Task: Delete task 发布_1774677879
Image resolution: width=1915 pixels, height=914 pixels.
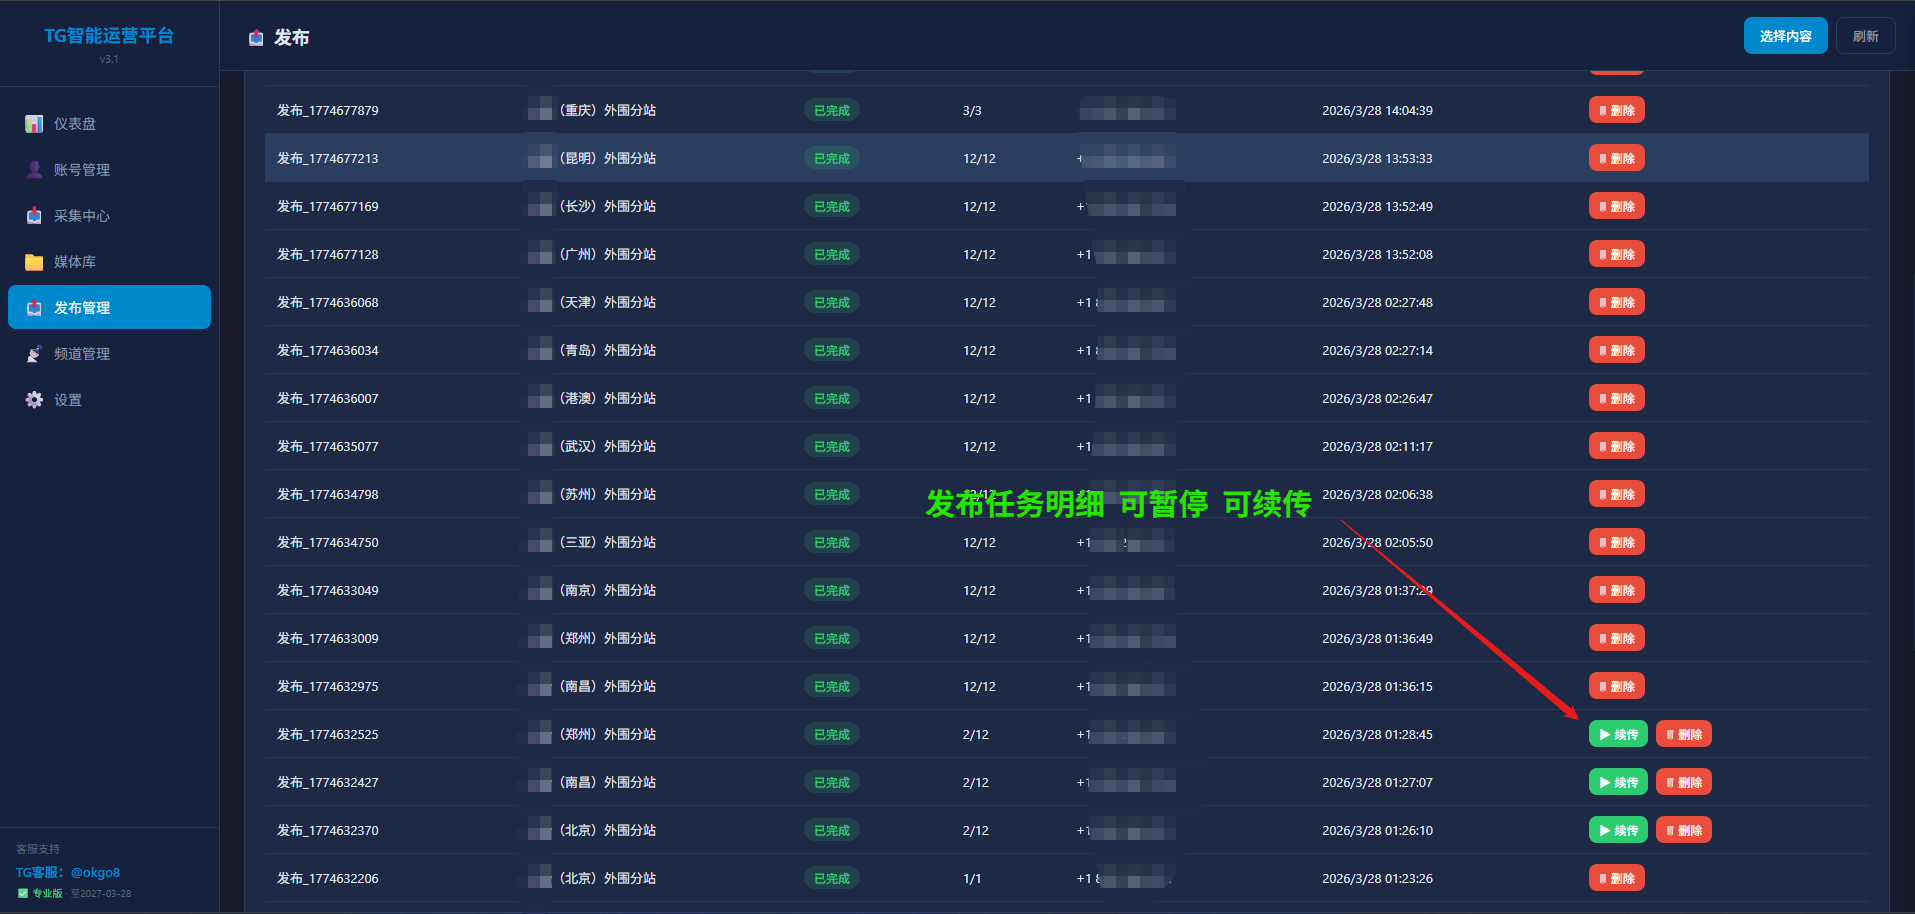Action: (1616, 110)
